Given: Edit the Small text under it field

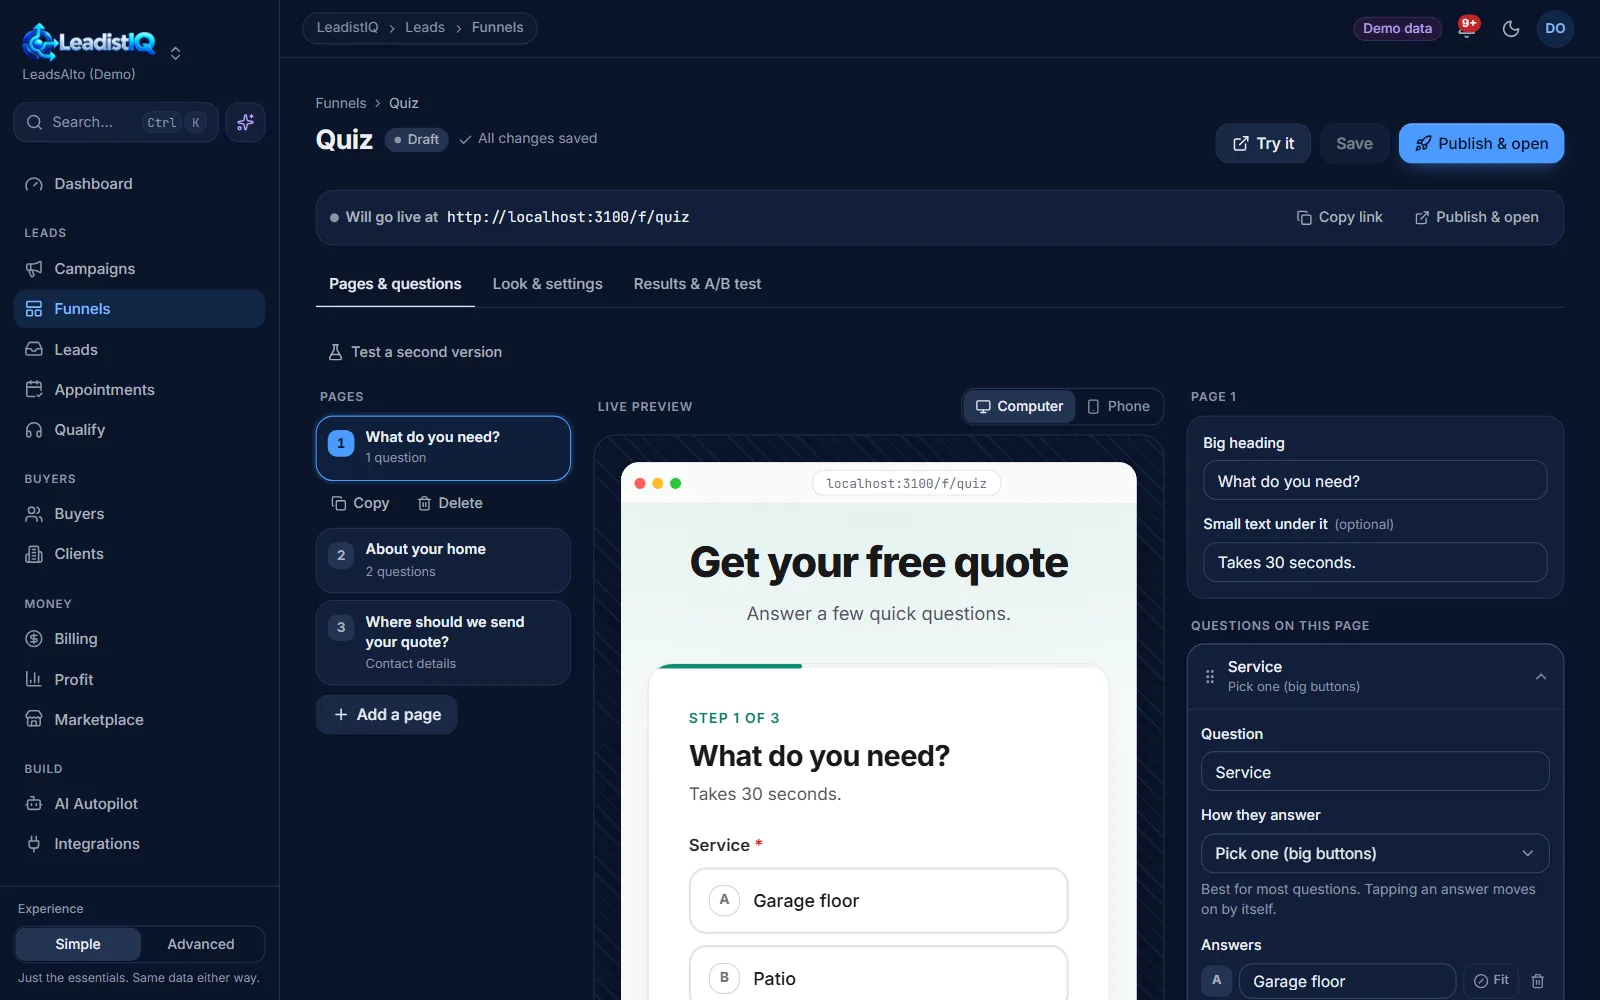Looking at the screenshot, I should pyautogui.click(x=1375, y=563).
